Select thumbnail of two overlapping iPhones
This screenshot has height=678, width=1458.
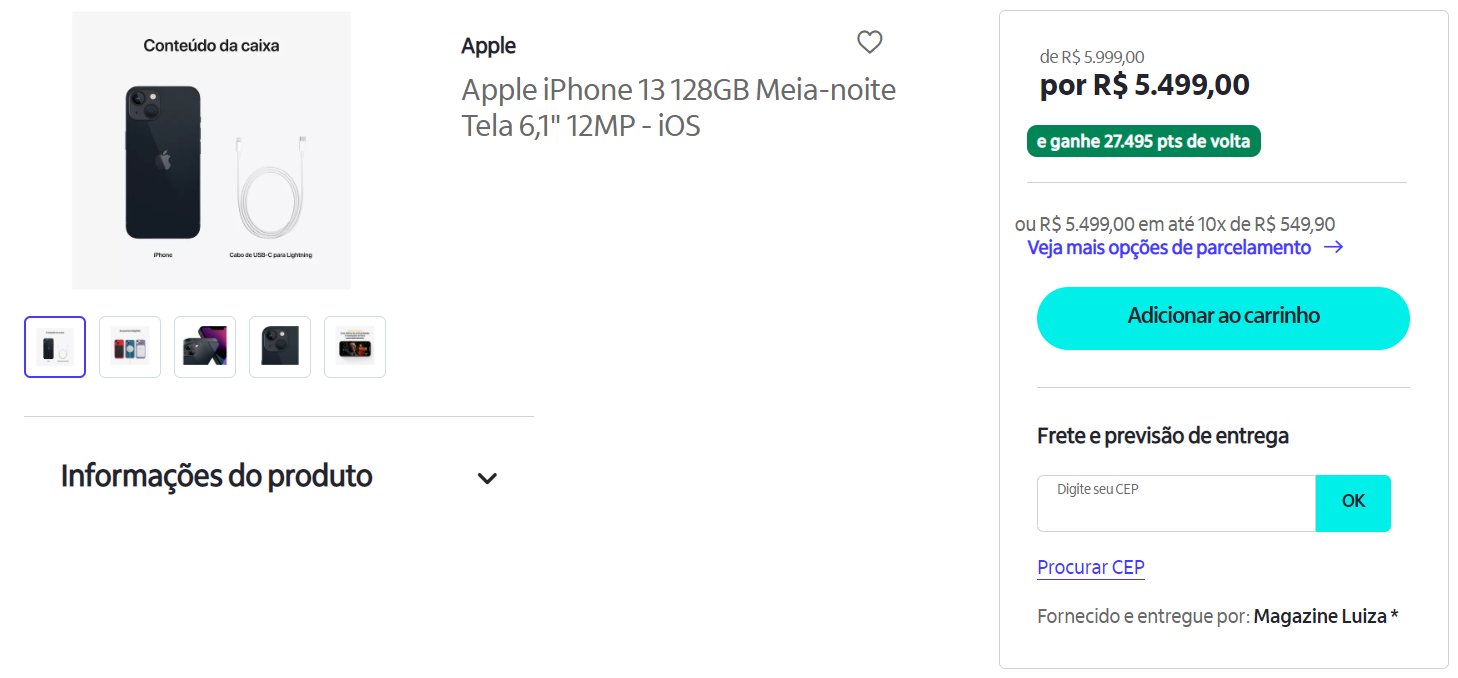[205, 347]
